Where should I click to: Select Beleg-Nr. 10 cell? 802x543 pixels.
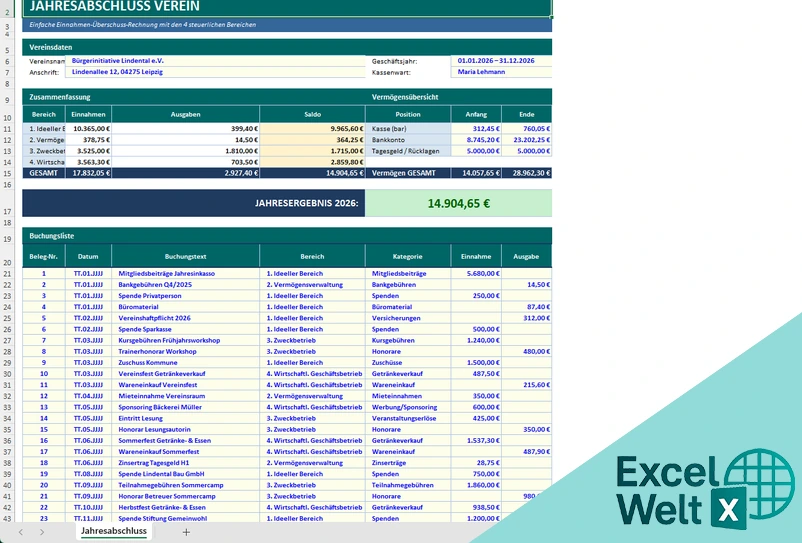44,374
